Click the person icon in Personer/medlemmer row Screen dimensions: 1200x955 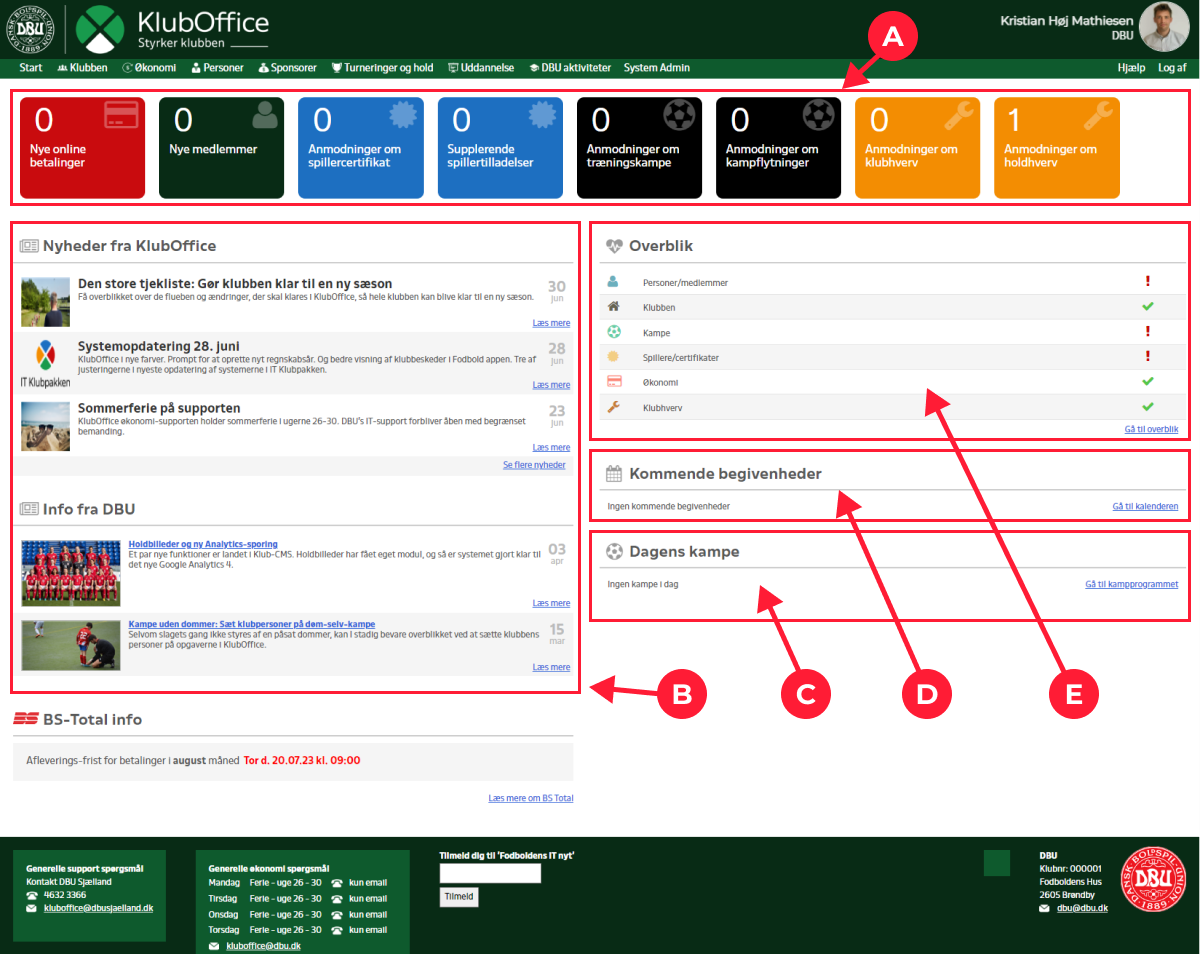[613, 282]
